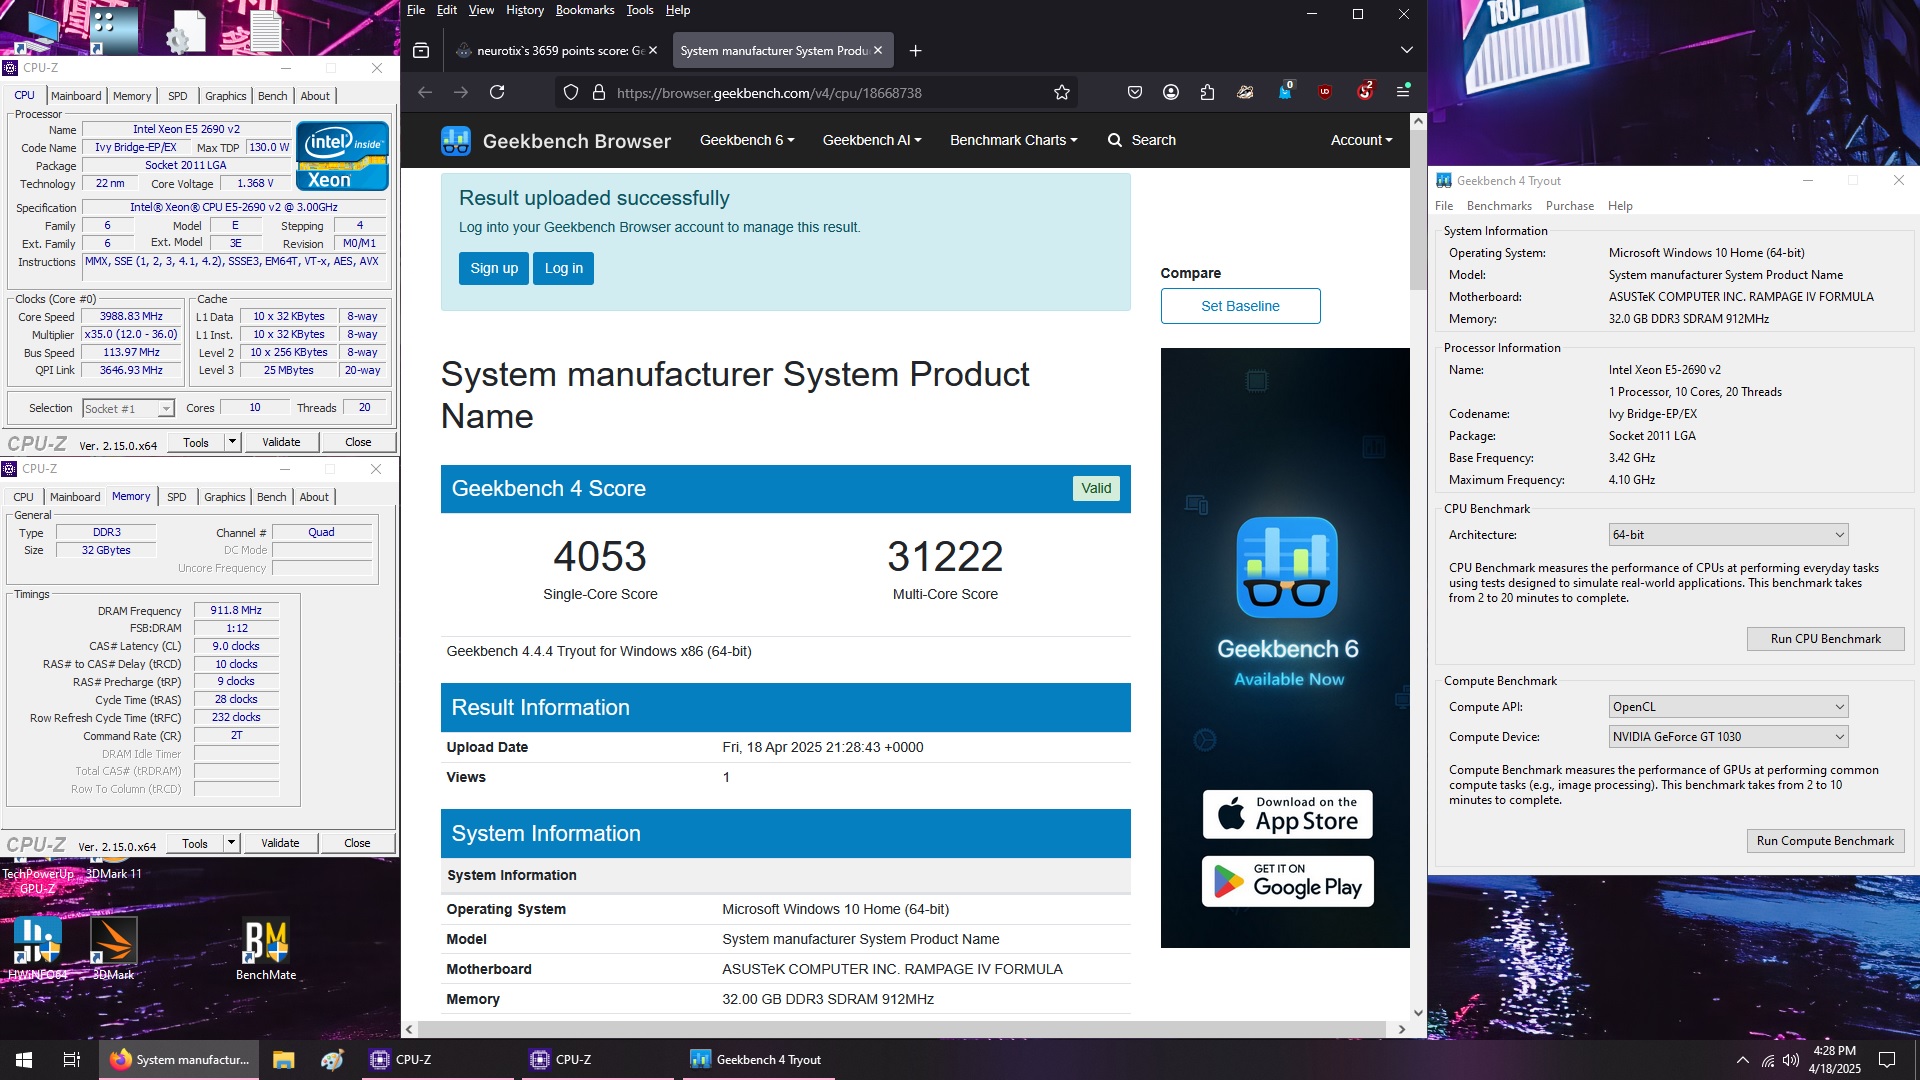
Task: Click the green Valid badge
Action: point(1096,488)
